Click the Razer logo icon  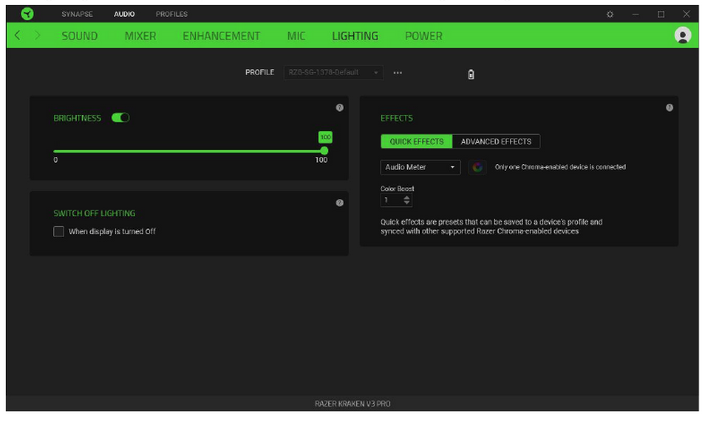27,14
